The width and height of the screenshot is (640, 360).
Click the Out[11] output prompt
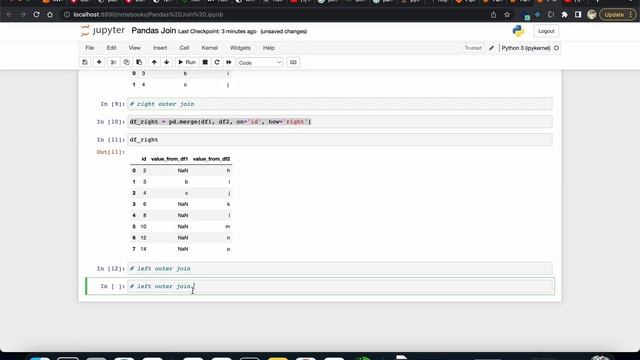[111, 152]
